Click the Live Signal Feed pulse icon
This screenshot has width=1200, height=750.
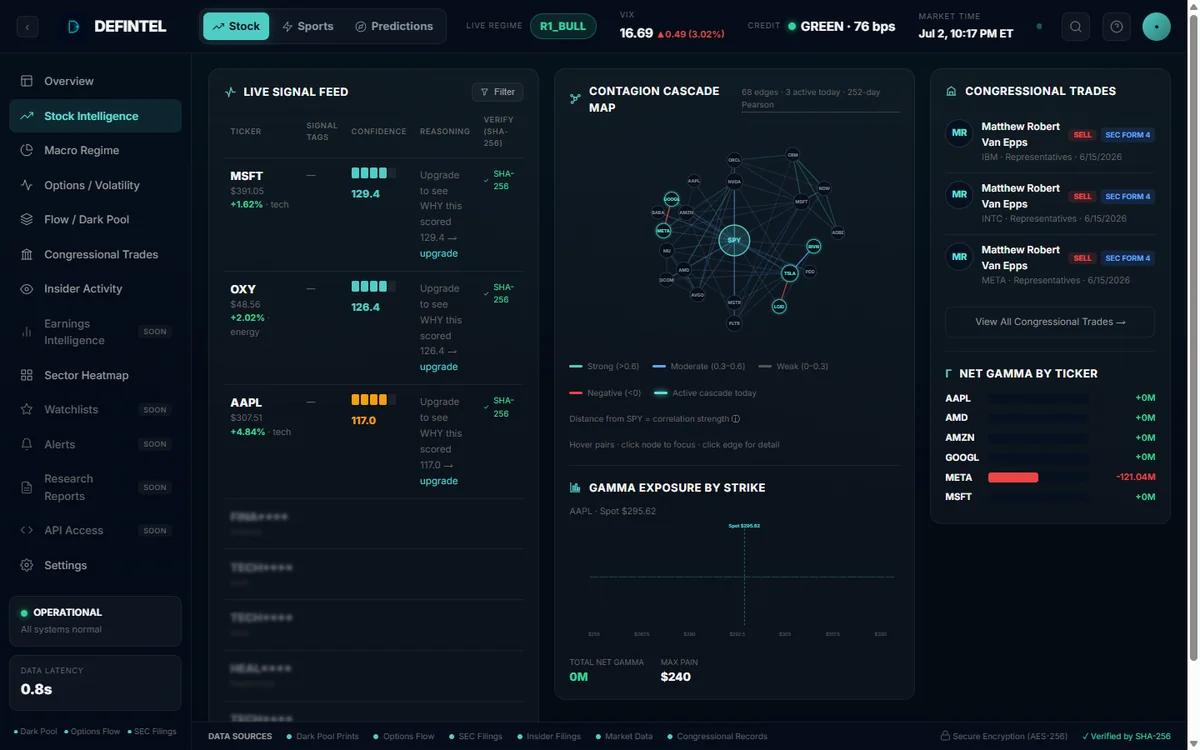click(x=231, y=92)
